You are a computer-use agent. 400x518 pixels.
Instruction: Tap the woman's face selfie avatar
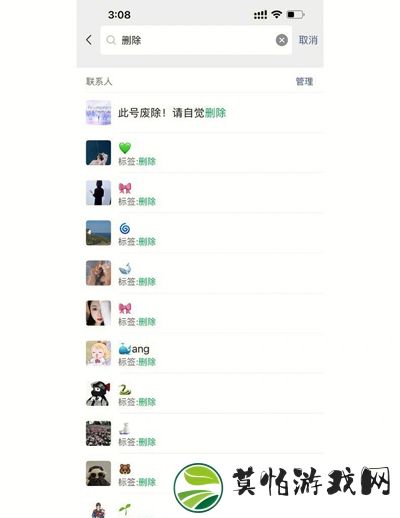(98, 313)
